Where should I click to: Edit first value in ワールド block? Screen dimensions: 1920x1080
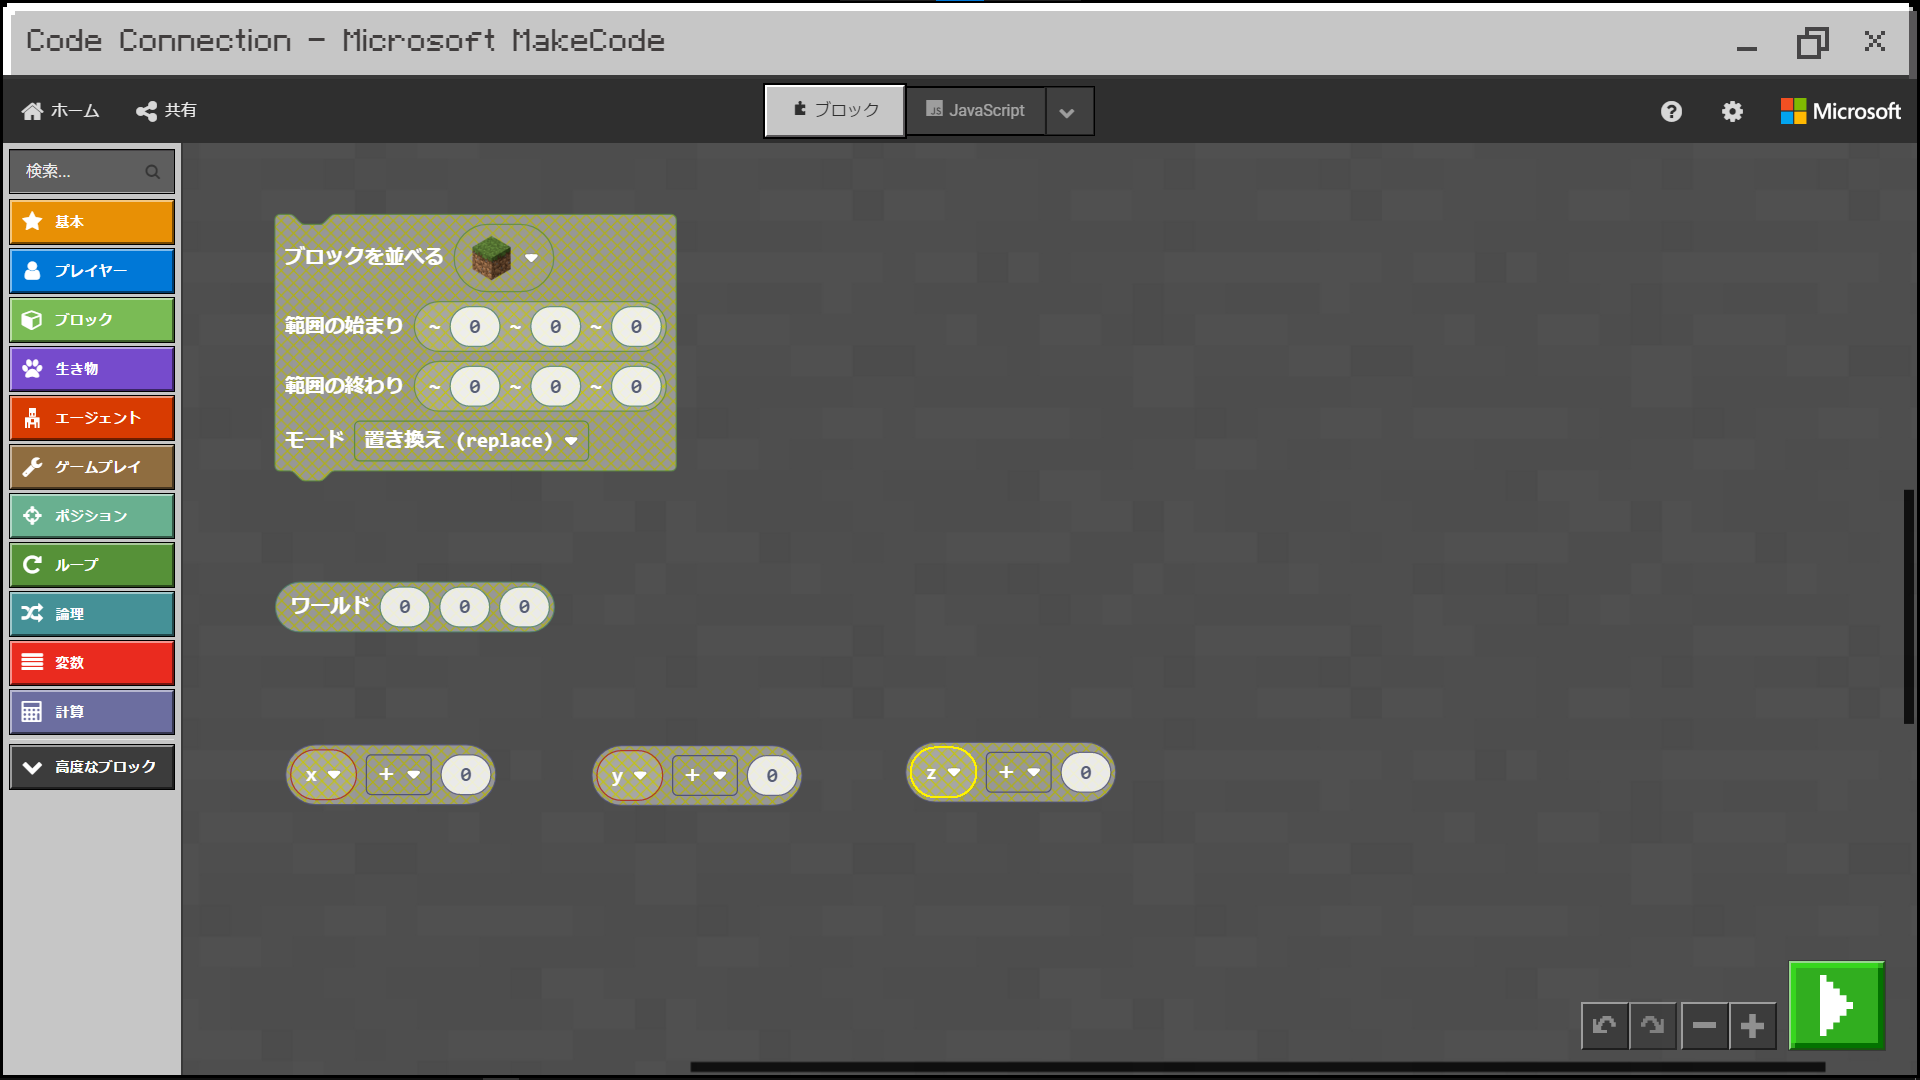(x=405, y=607)
